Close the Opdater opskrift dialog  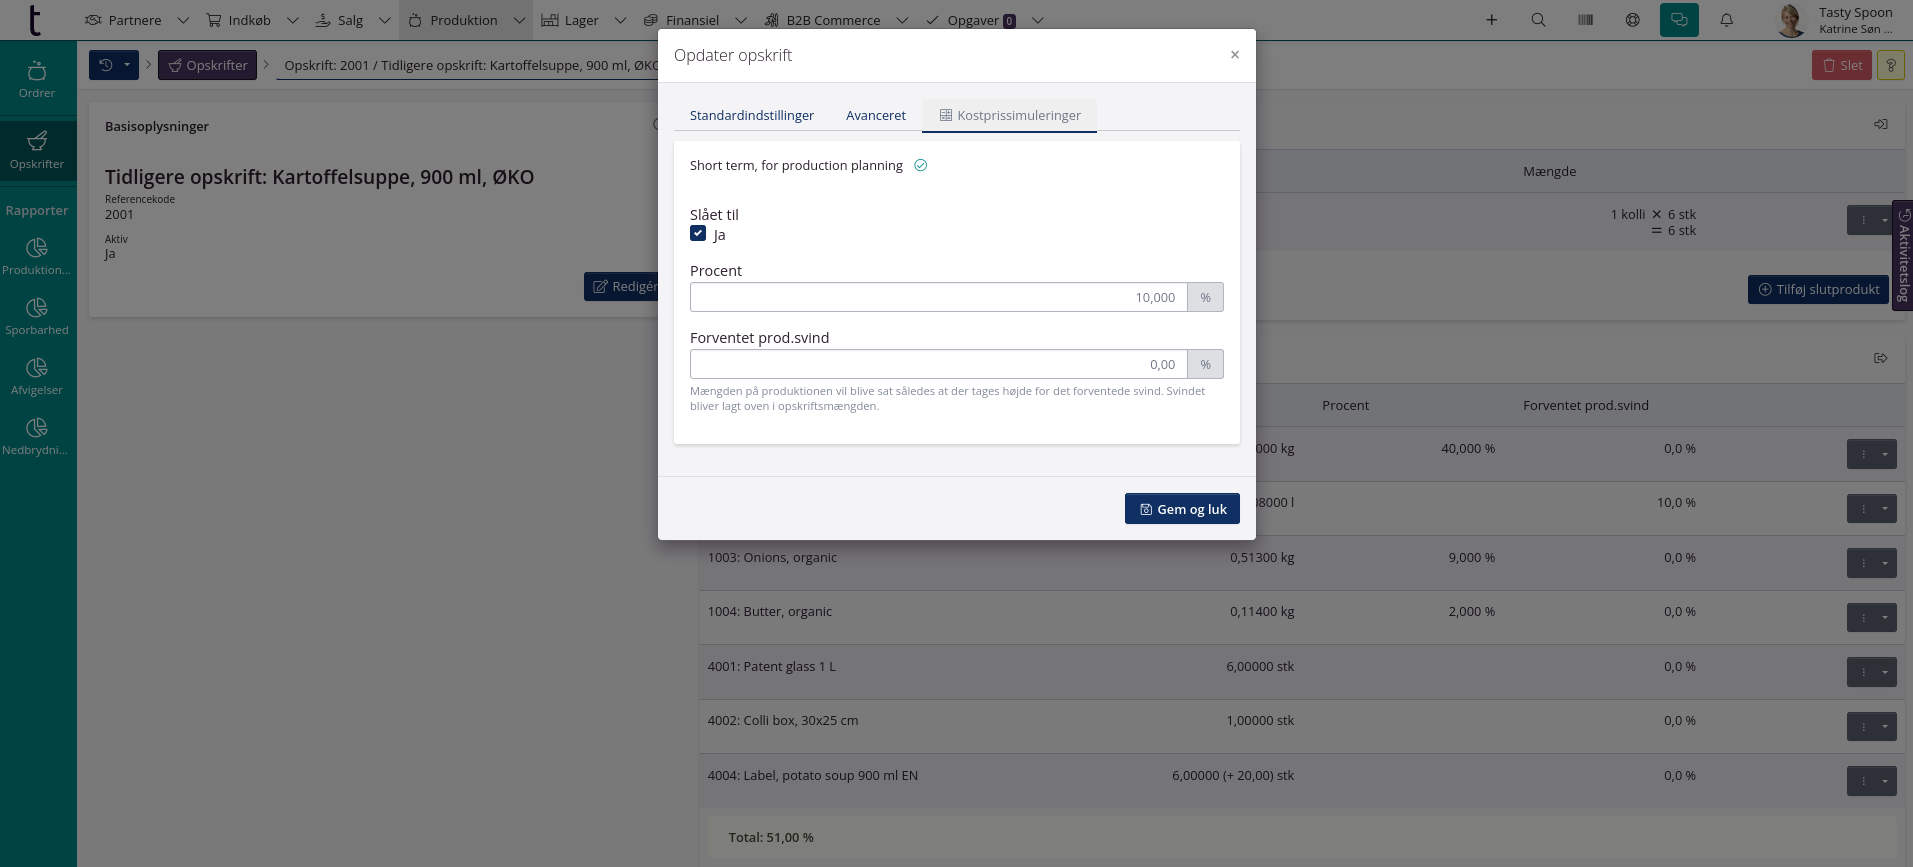(1234, 55)
